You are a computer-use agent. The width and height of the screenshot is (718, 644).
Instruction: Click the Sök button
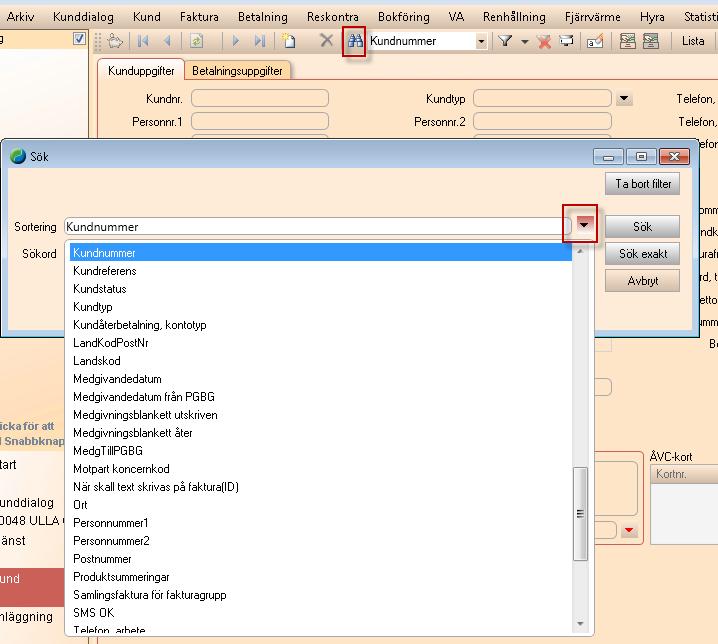[x=642, y=227]
